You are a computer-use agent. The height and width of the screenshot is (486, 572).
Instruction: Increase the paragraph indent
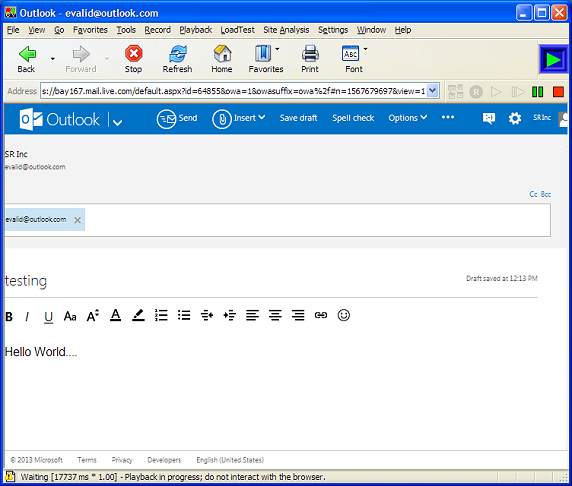click(x=230, y=315)
